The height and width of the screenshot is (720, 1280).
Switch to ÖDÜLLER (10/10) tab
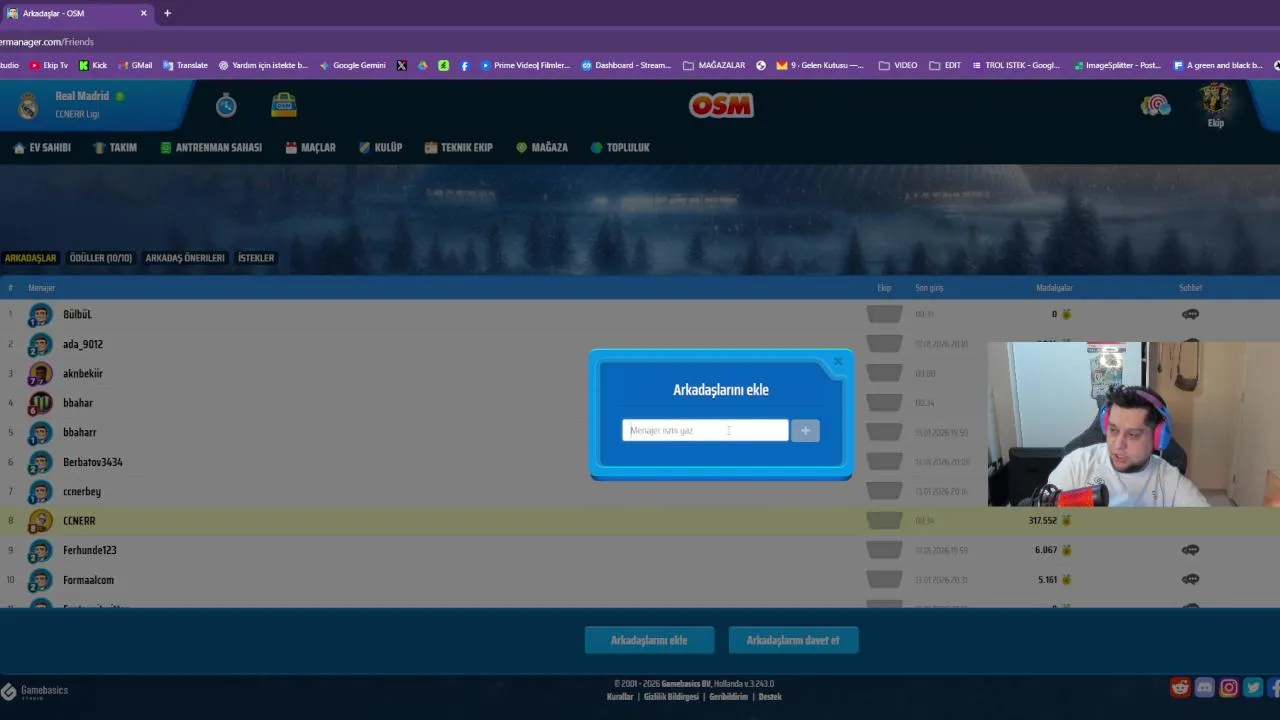pyautogui.click(x=101, y=258)
